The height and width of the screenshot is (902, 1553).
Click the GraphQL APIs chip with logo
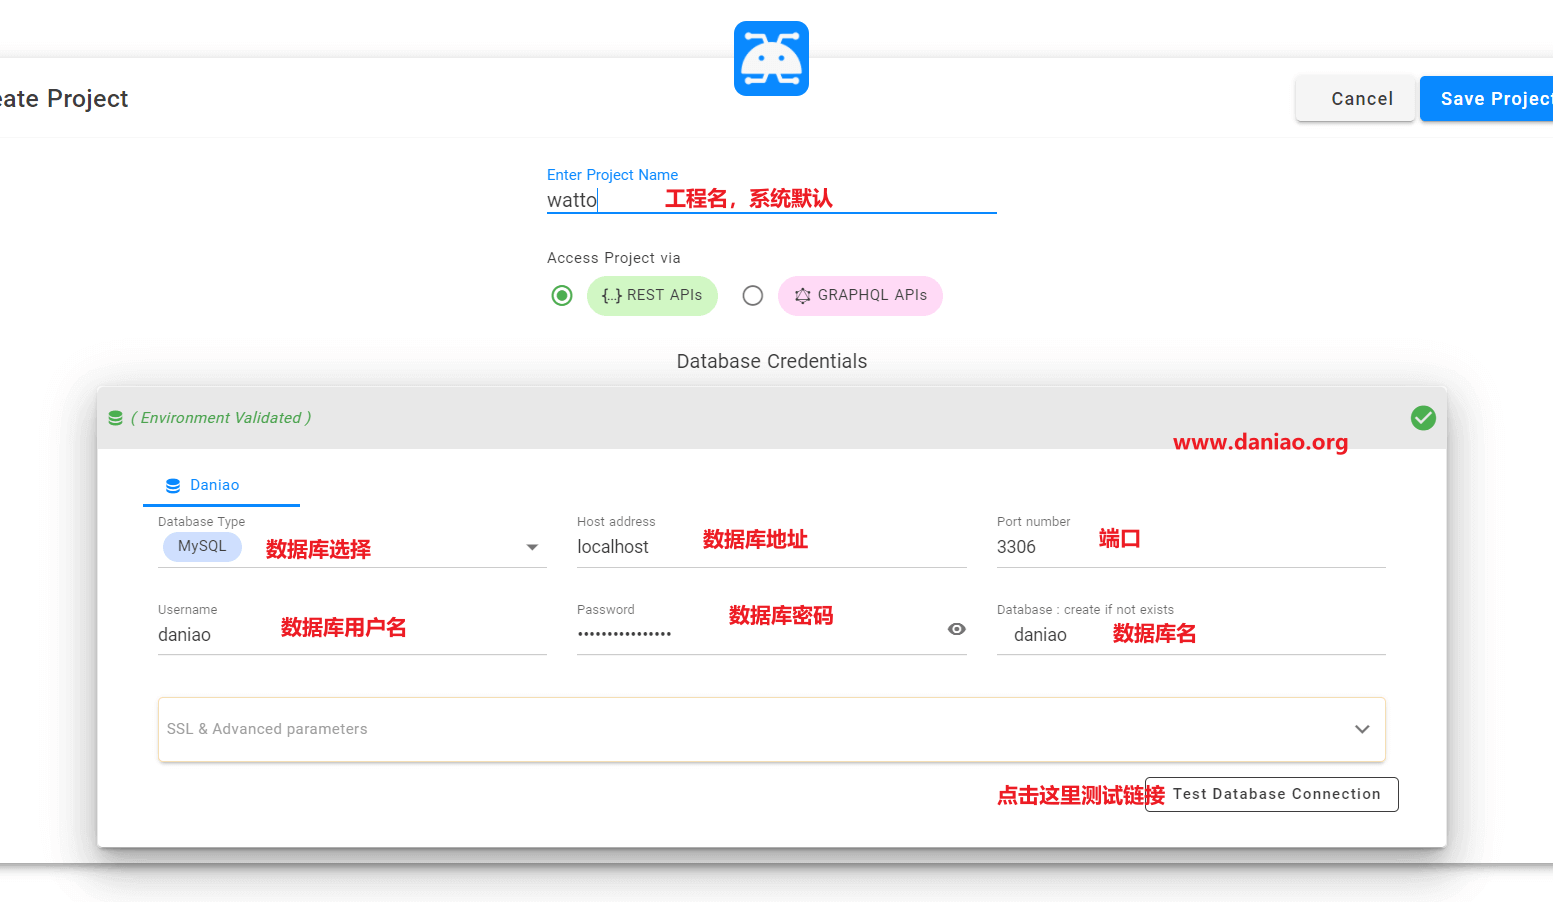(860, 296)
